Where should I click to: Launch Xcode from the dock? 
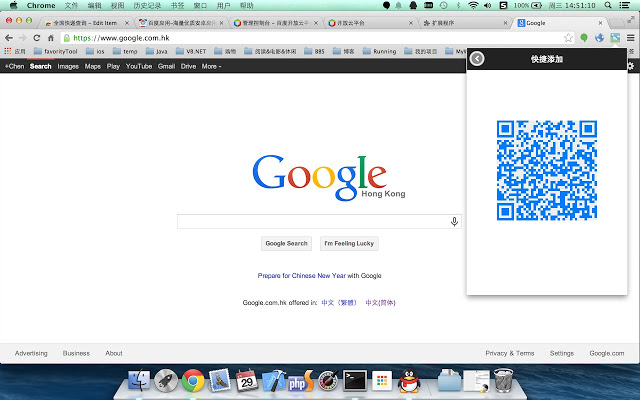click(x=274, y=380)
